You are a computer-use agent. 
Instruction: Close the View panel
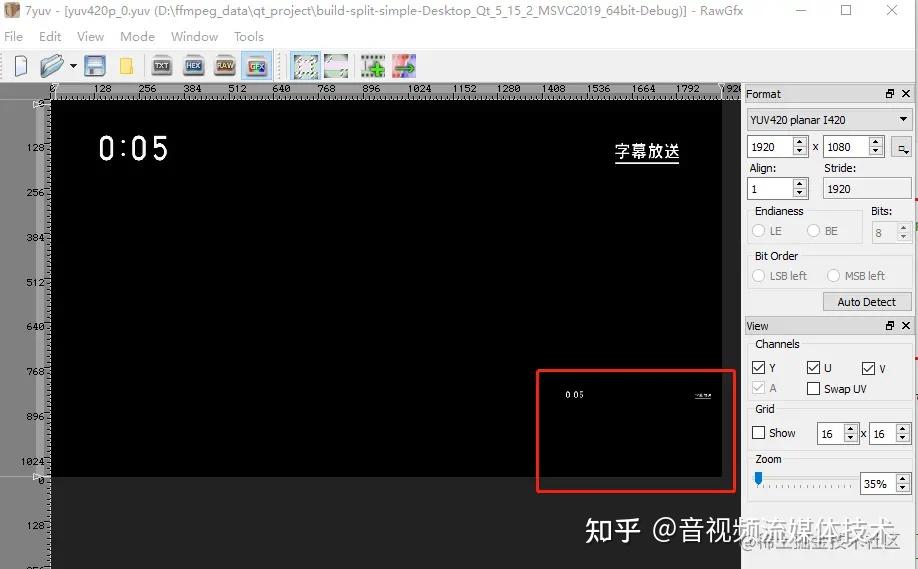906,325
